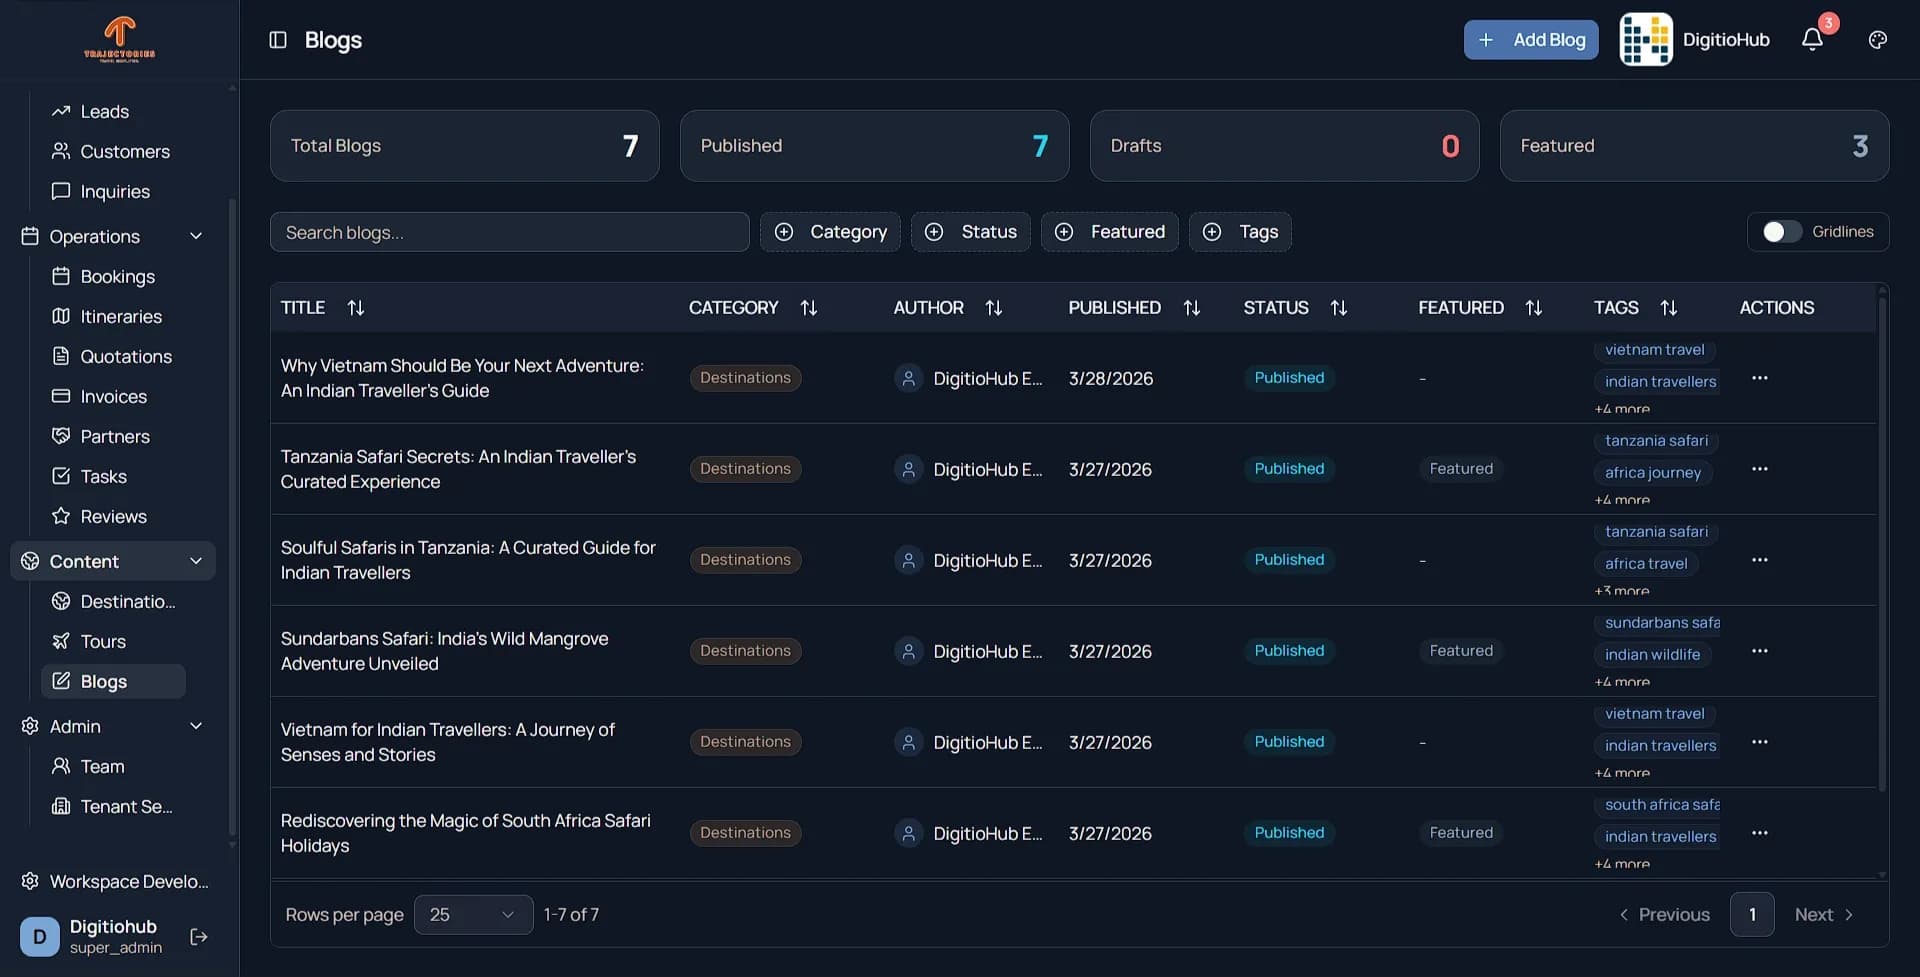Collapse the Admin section

tap(196, 726)
